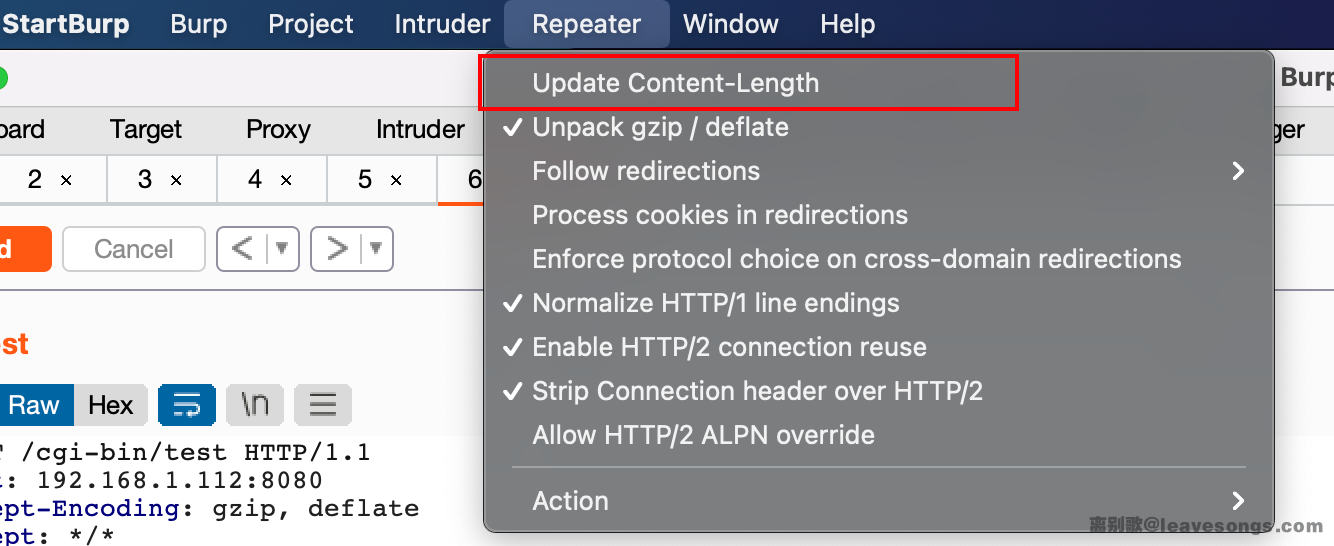
Task: Open the request editor hamburger menu icon
Action: click(323, 405)
